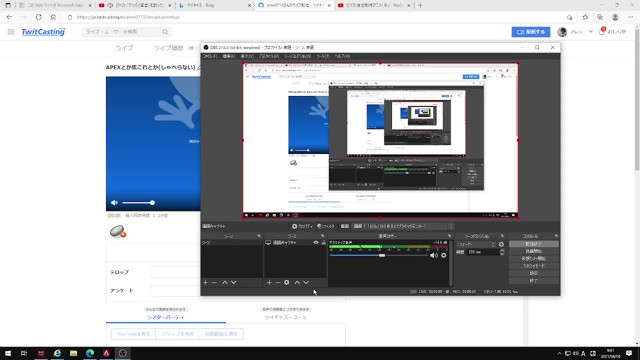The width and height of the screenshot is (640, 360).
Task: Open the Scene Collection menu in OBS
Action: coord(298,56)
